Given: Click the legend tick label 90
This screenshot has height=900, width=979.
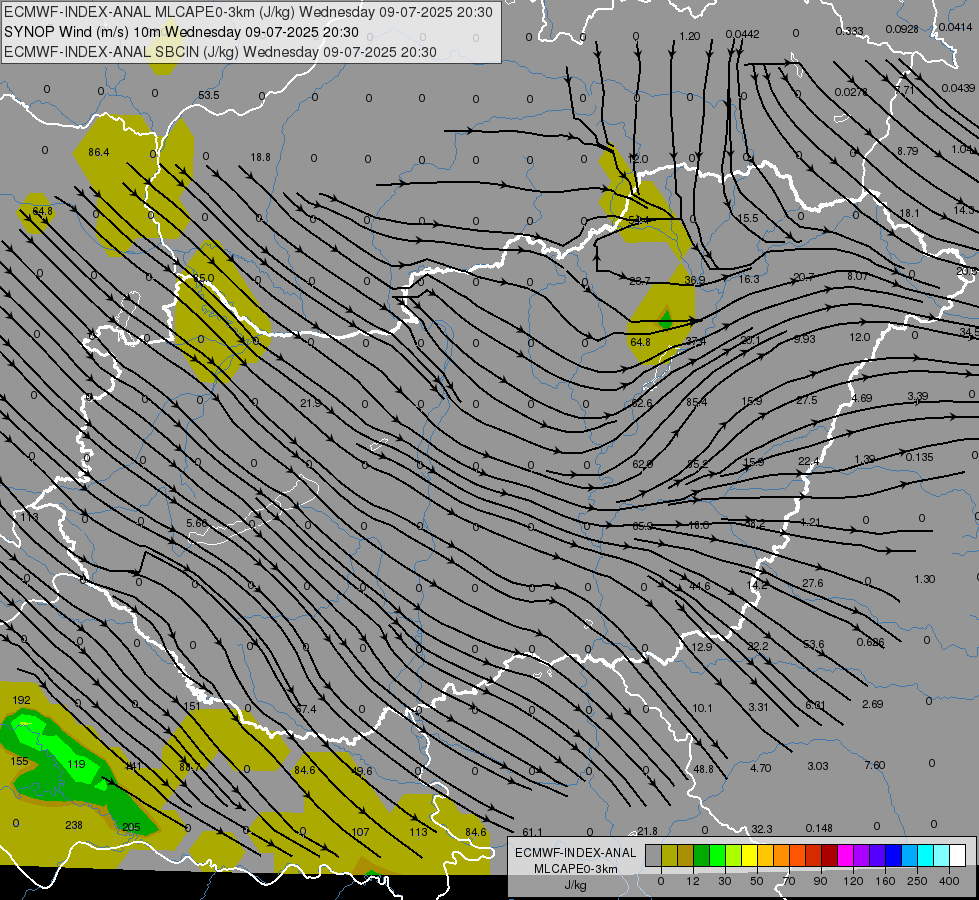Looking at the screenshot, I should click(x=820, y=881).
